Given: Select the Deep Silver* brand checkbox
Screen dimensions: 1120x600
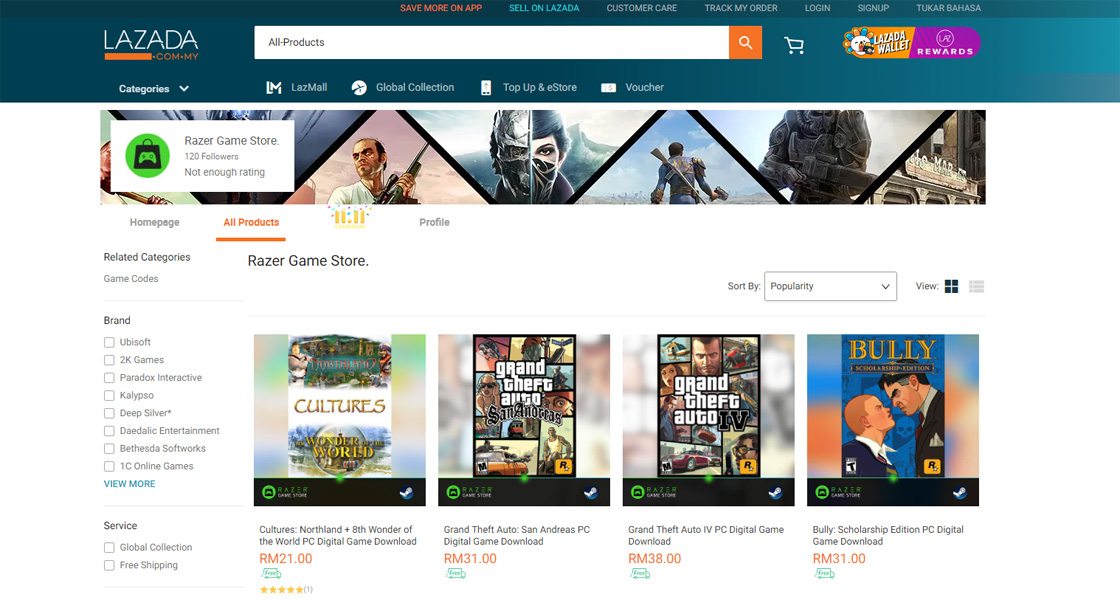Looking at the screenshot, I should (109, 414).
